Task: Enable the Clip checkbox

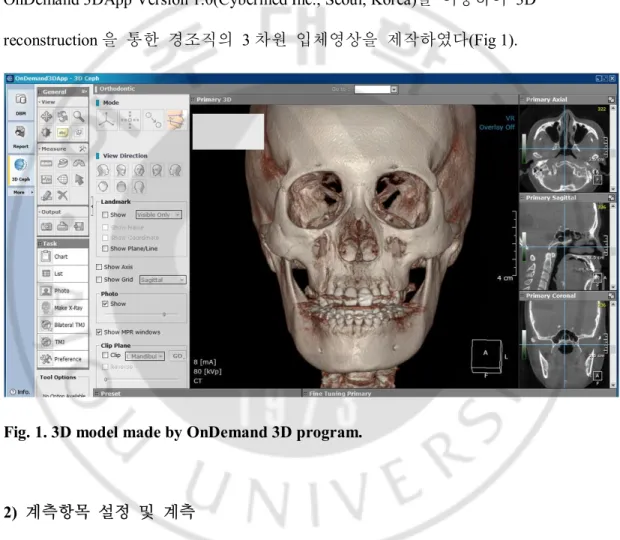Action: [x=105, y=355]
